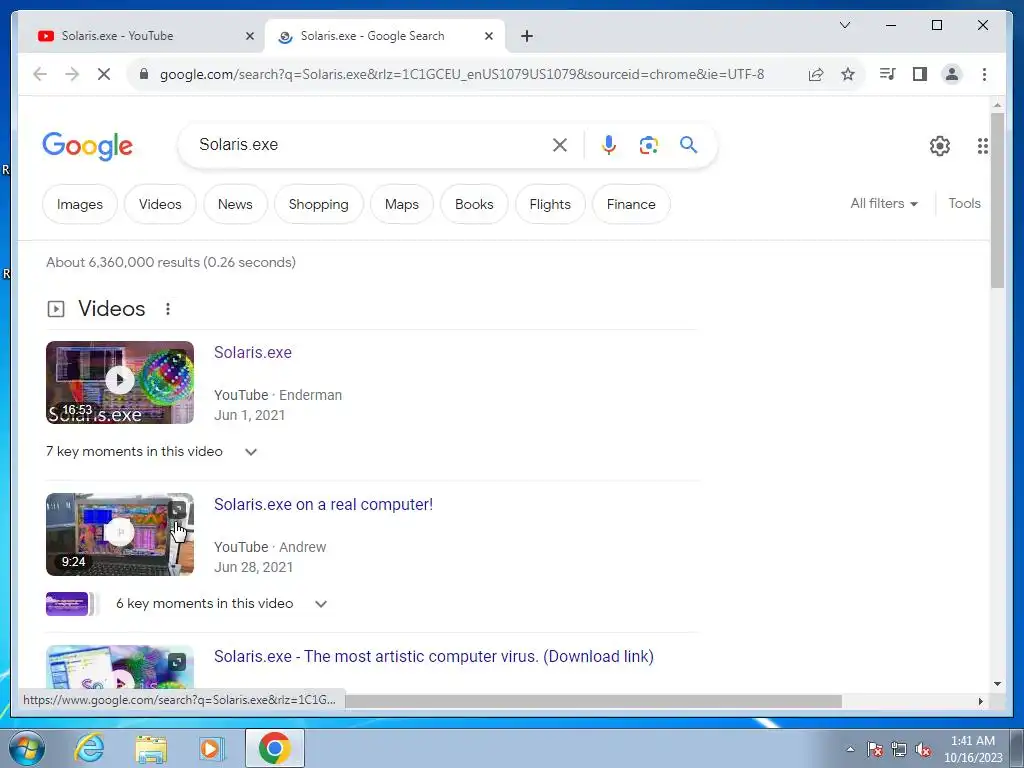The image size is (1024, 768).
Task: Open search Tools
Action: (x=965, y=204)
